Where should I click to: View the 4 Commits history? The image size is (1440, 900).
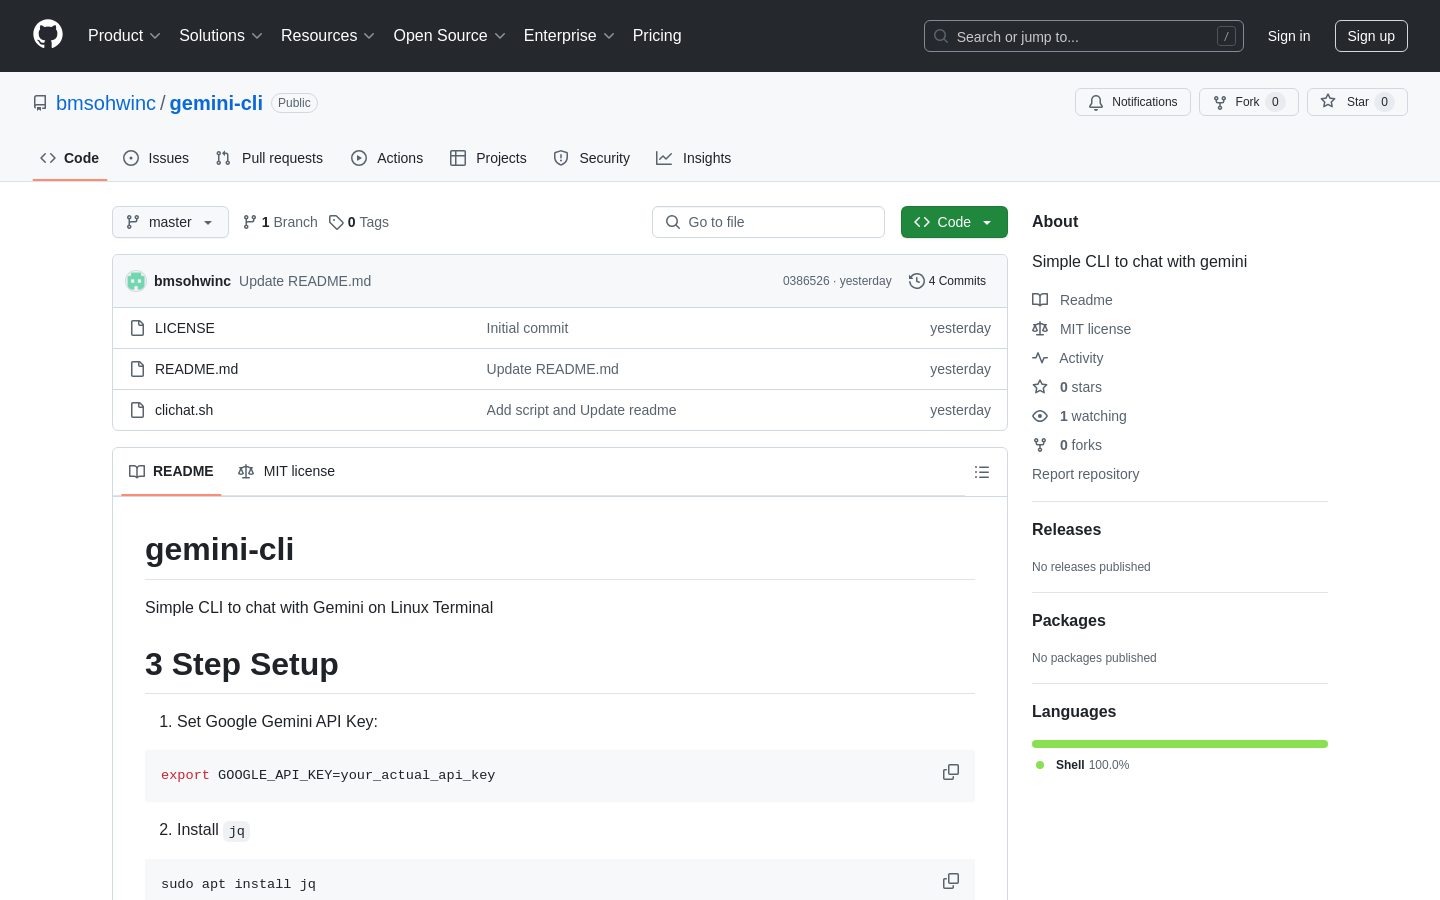point(947,281)
